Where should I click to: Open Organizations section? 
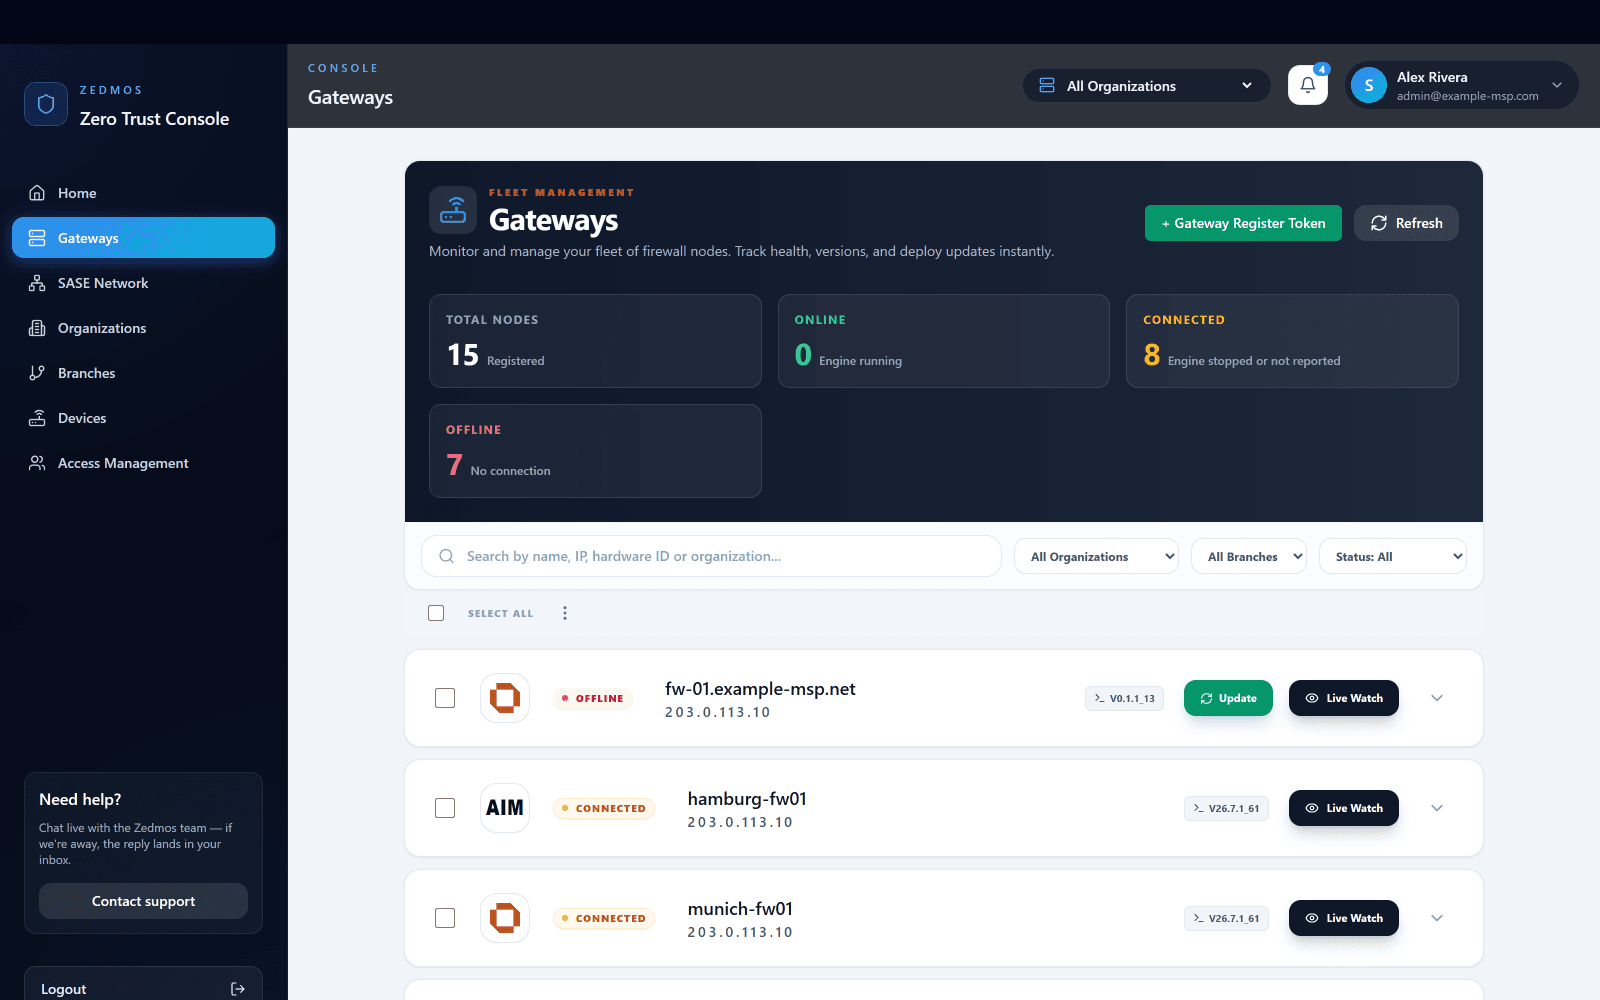click(x=143, y=328)
